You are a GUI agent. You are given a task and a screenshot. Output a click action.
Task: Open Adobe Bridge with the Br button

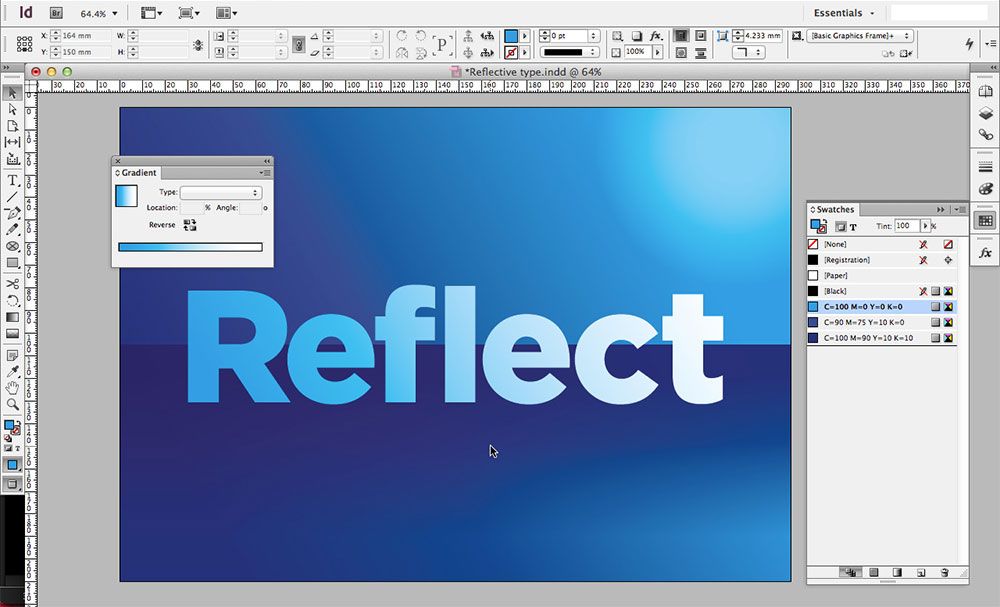(56, 13)
